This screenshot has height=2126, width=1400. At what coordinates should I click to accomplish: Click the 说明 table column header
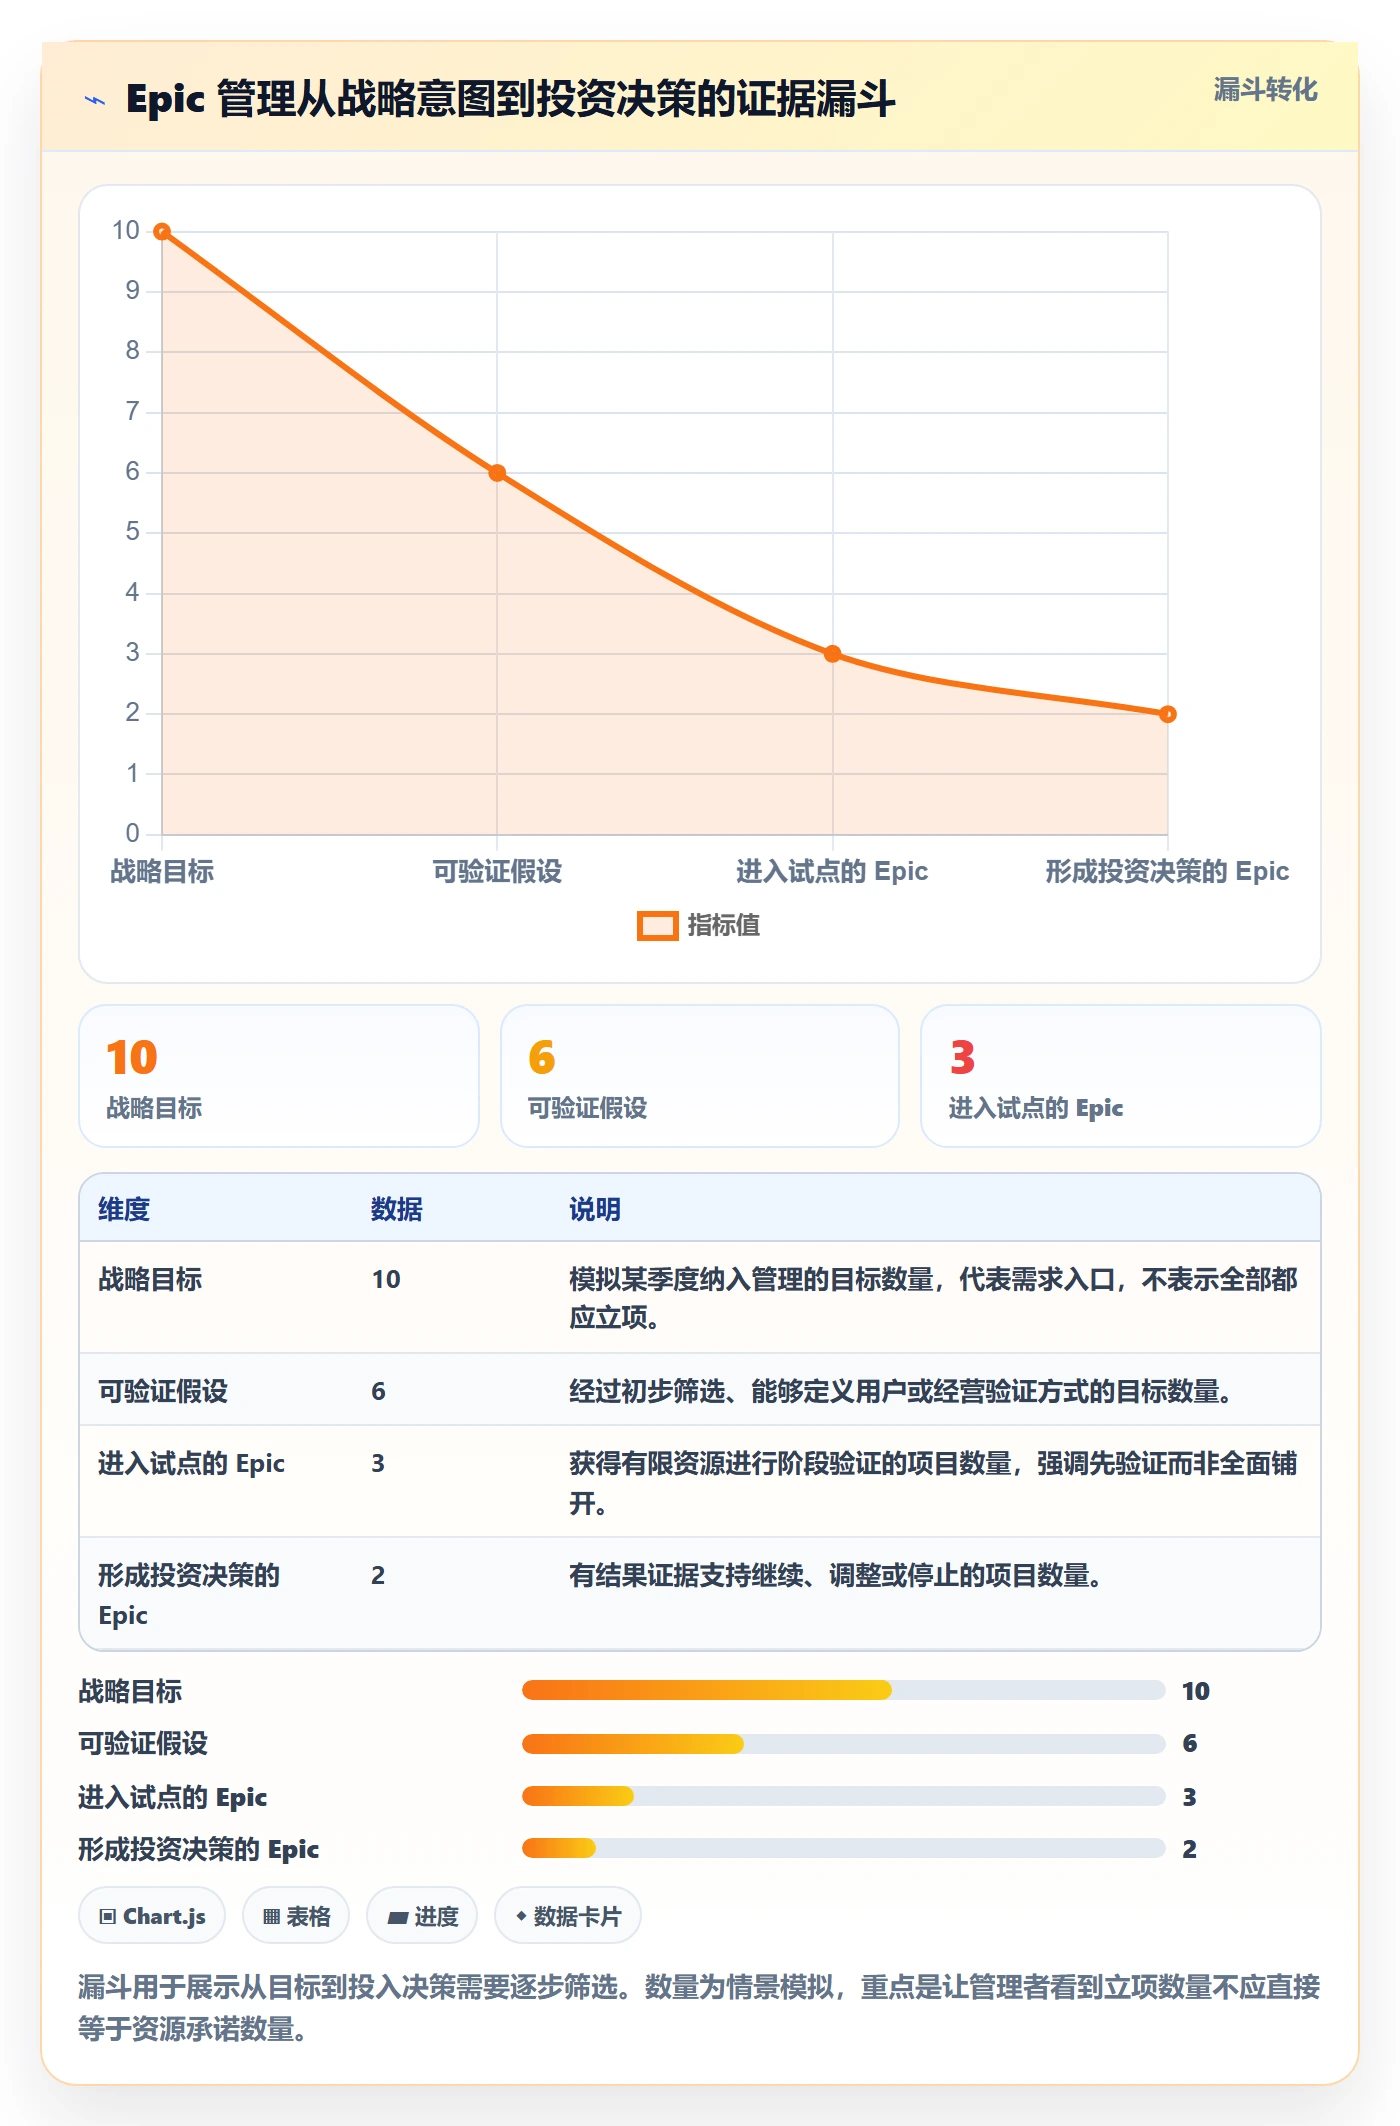tap(595, 1209)
